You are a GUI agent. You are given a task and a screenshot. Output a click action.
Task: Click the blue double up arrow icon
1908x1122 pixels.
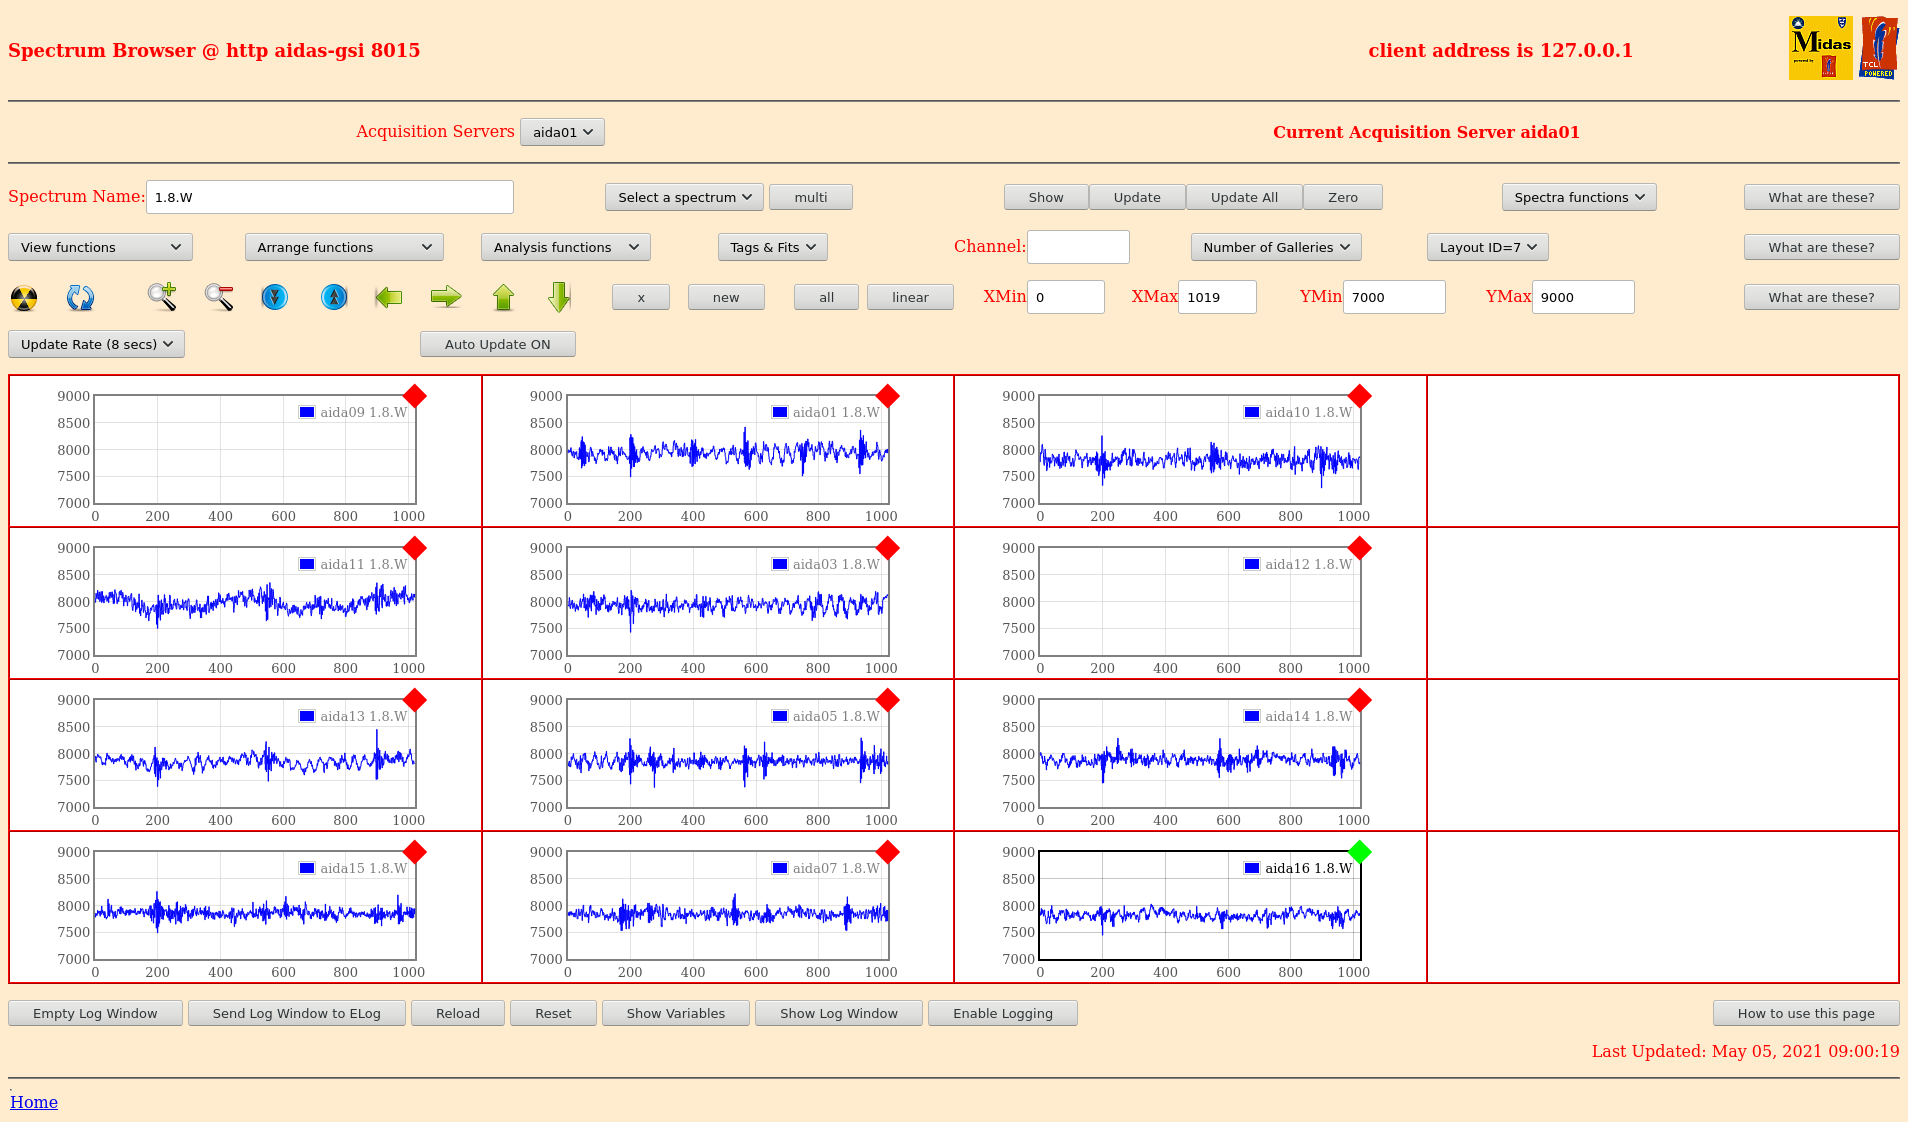point(334,297)
